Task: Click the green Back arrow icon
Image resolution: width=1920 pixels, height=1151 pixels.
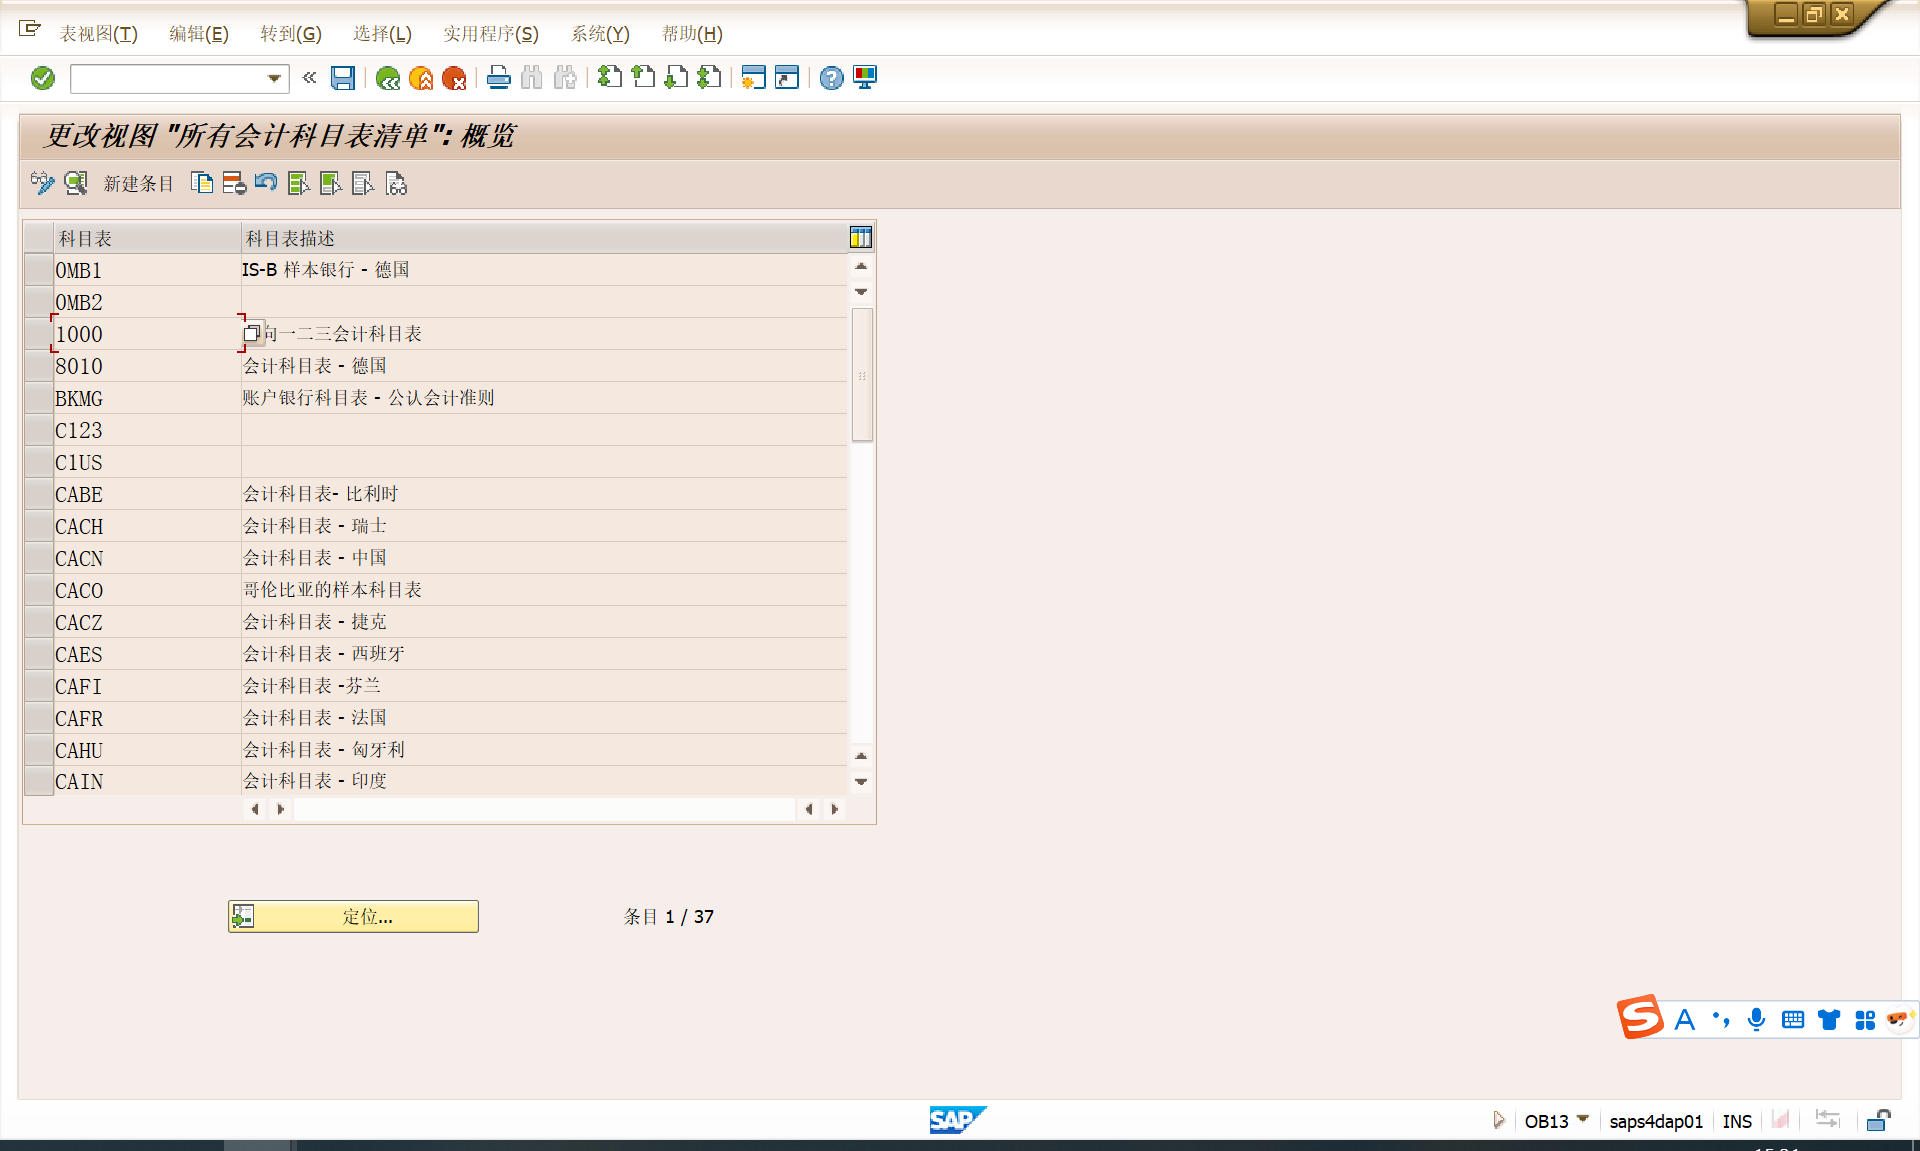Action: coord(388,78)
